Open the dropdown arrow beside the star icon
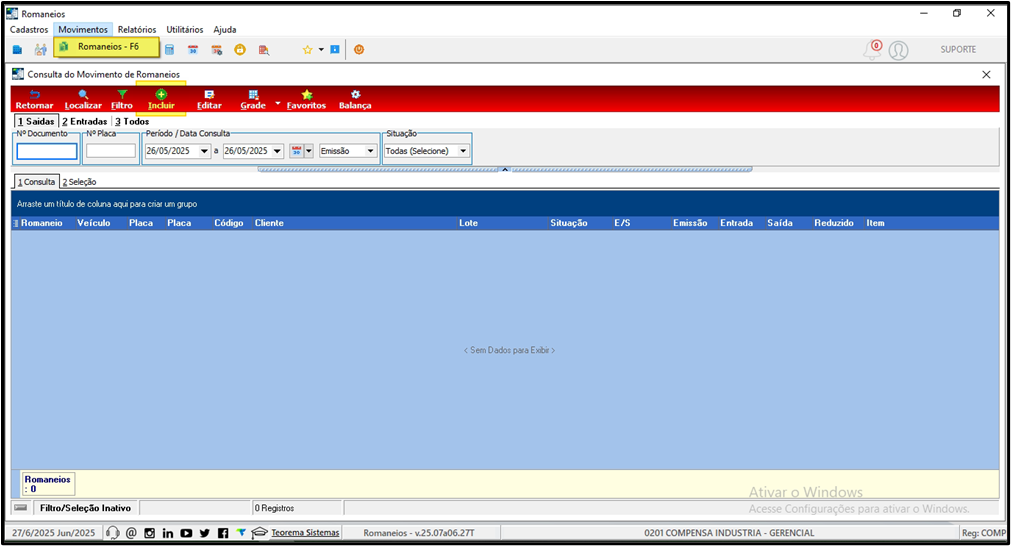The height and width of the screenshot is (546, 1011). (320, 50)
